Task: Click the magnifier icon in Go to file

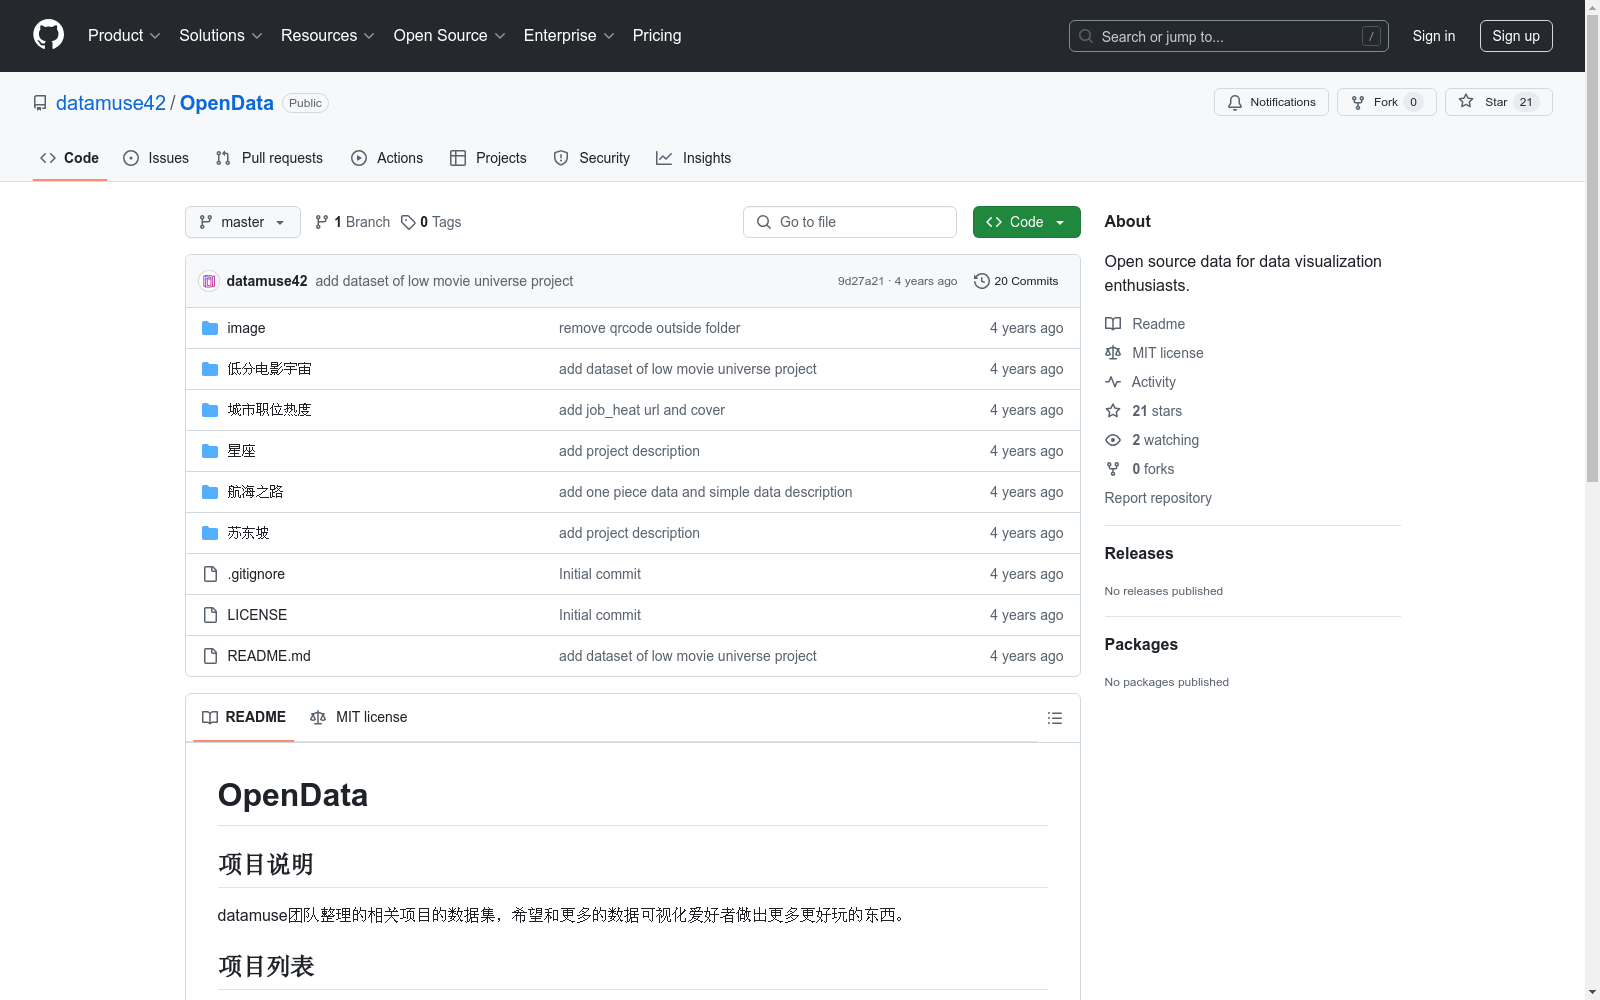Action: click(x=764, y=222)
